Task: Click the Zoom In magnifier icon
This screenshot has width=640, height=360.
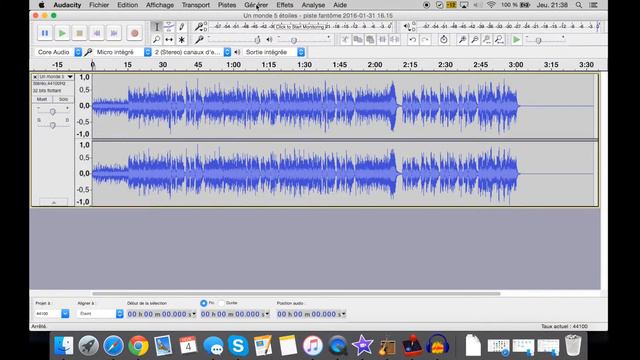Action: (462, 40)
